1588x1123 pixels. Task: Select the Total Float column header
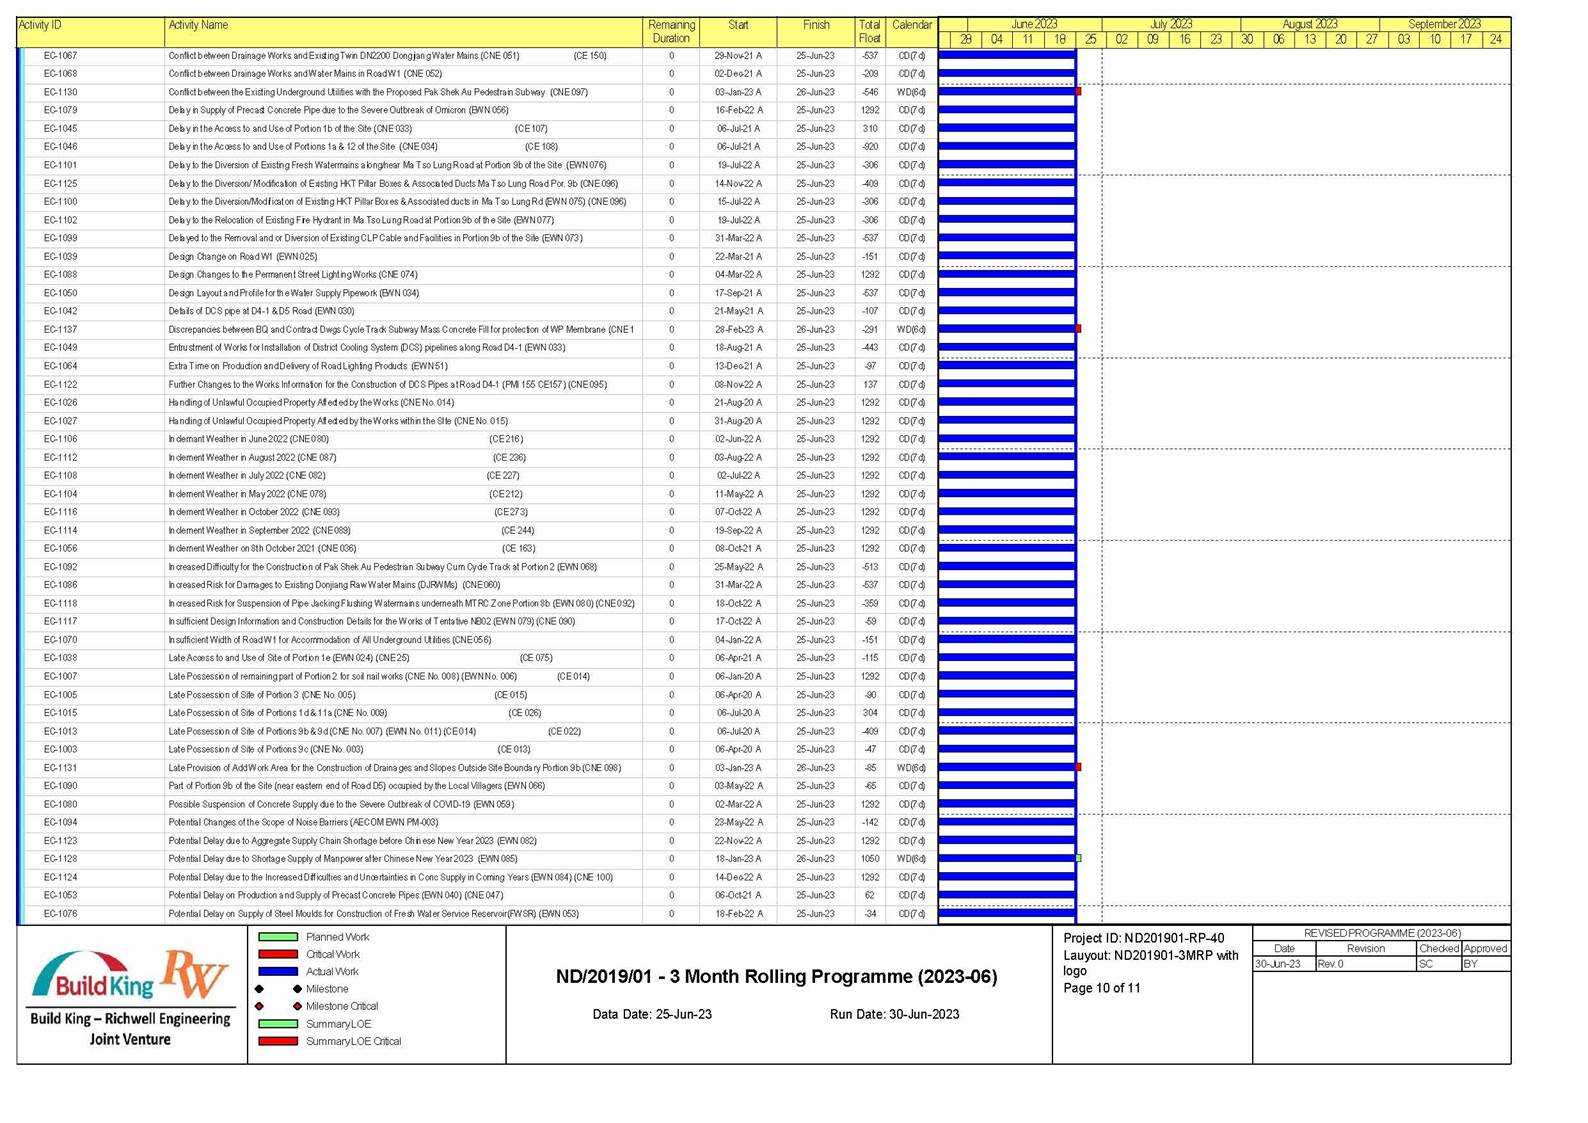(870, 32)
